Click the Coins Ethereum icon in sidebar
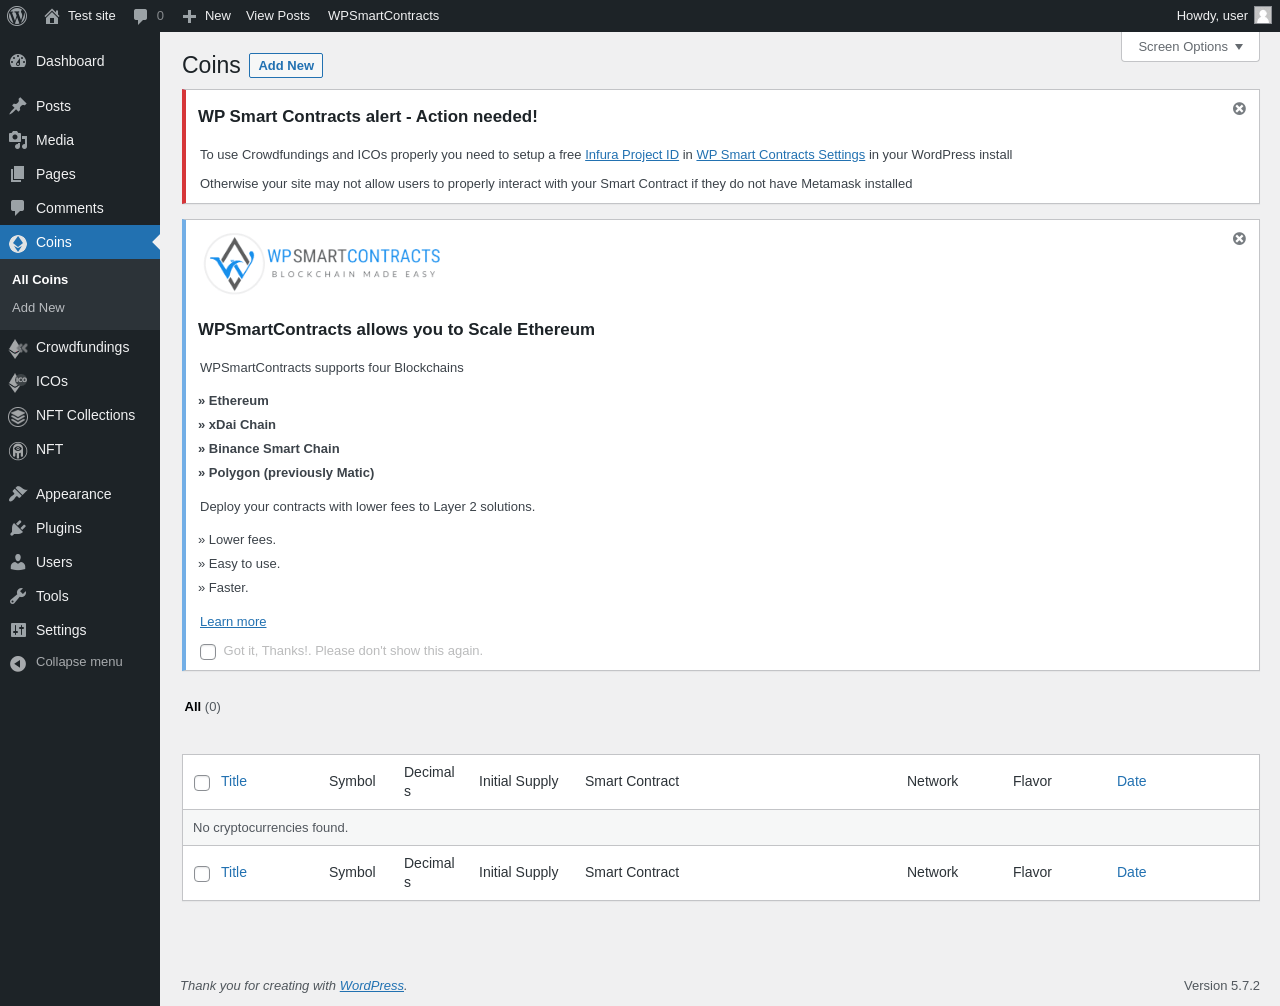 coord(18,242)
